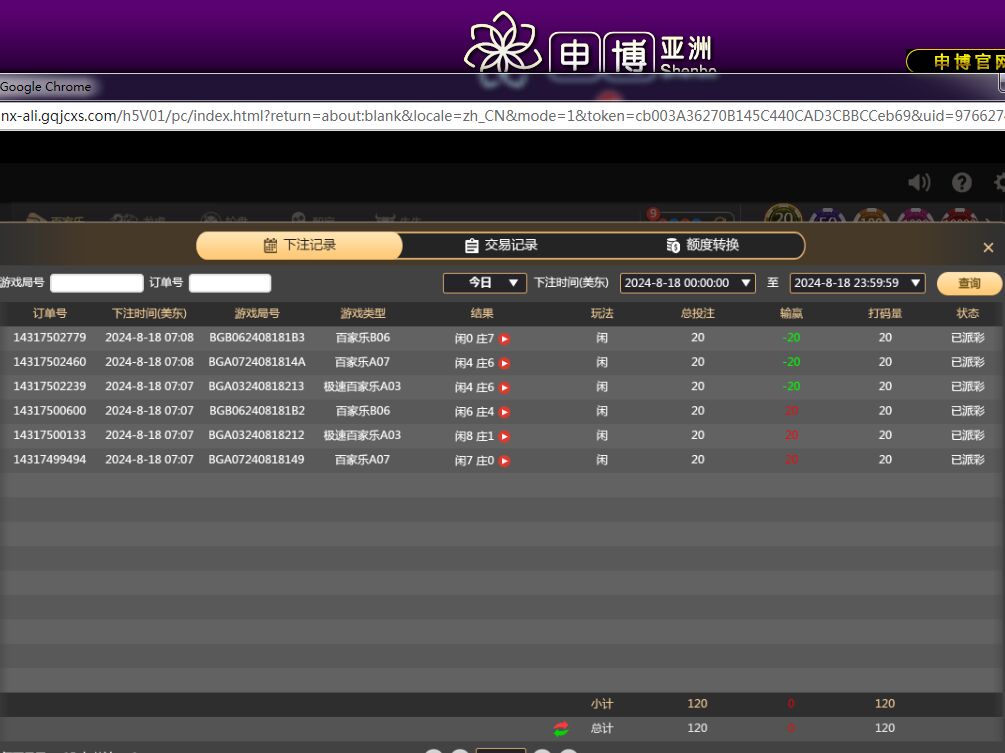This screenshot has width=1005, height=753.
Task: Expand end time 2024-8-18 23:59:59 dropdown
Action: (x=857, y=283)
